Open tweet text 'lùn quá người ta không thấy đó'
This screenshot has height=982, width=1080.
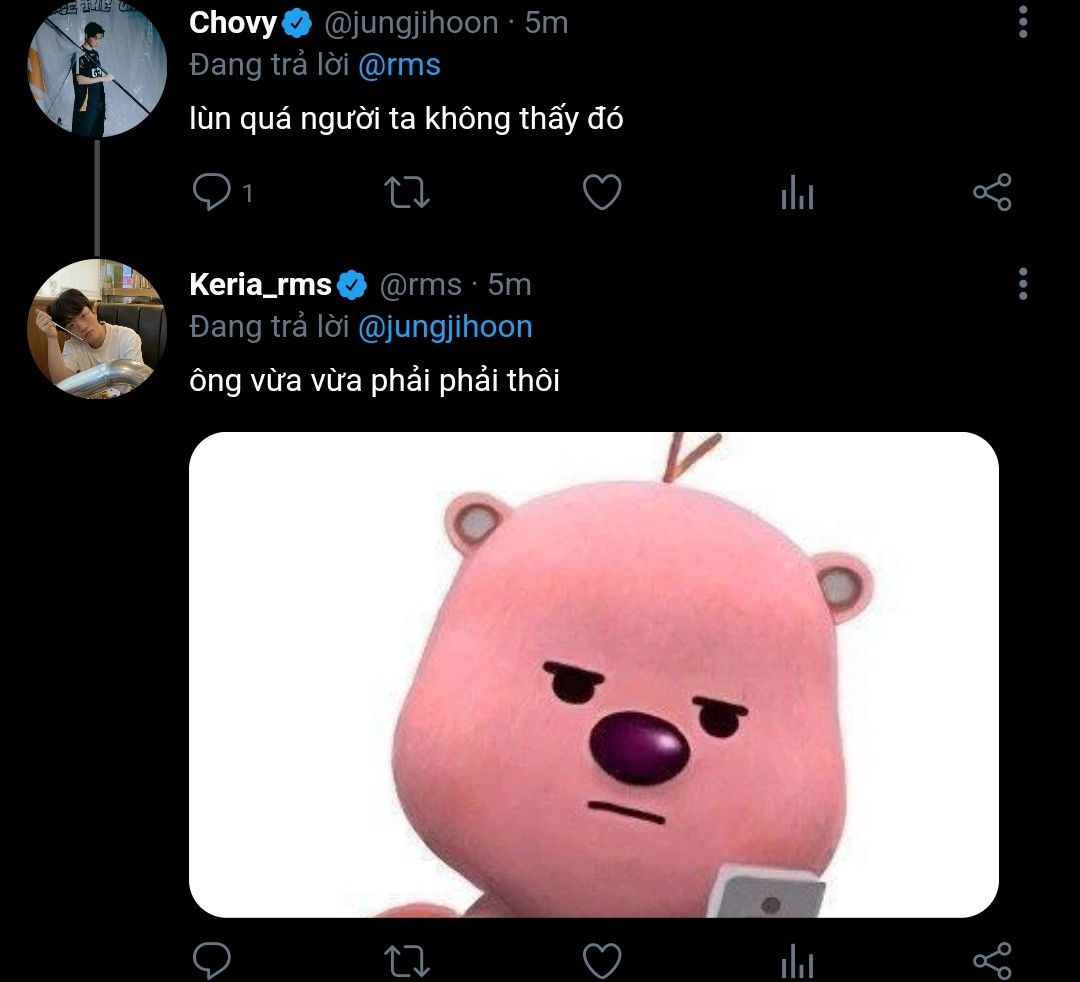tap(406, 118)
